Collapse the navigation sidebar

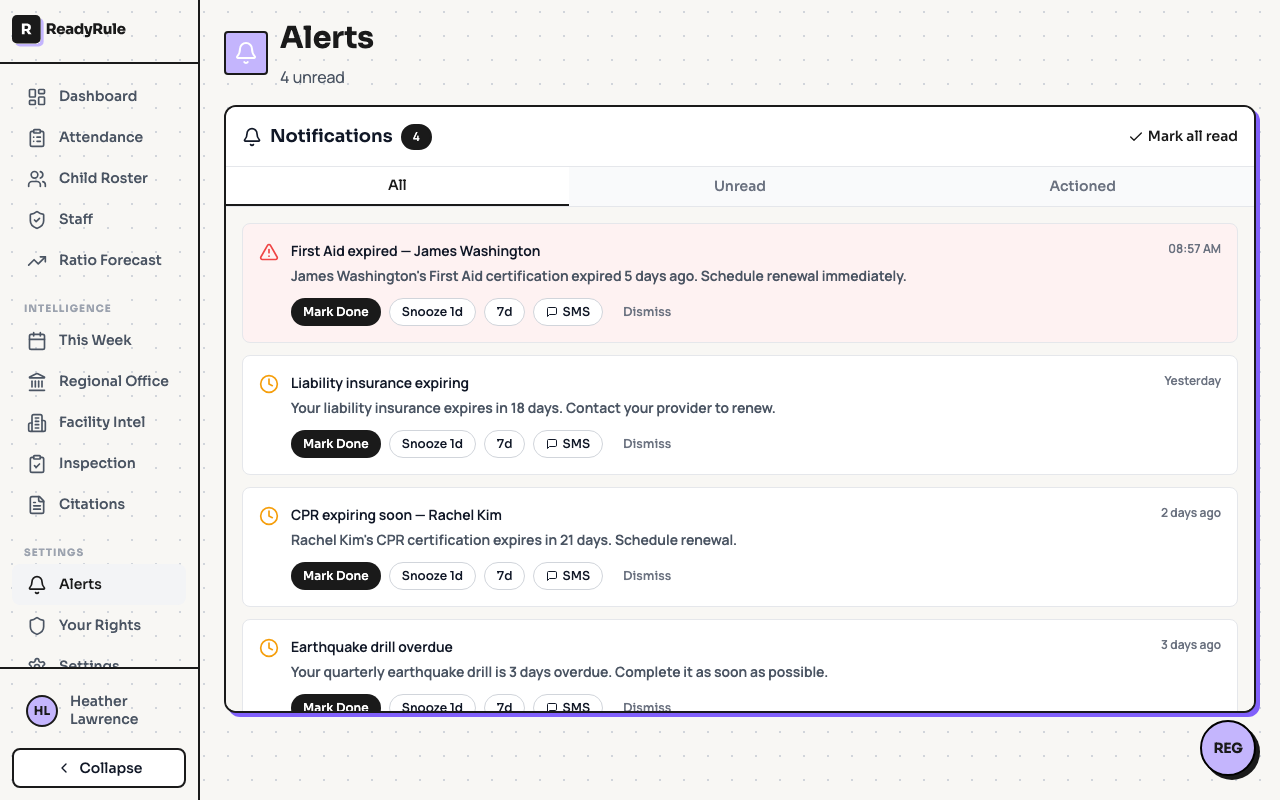point(98,767)
